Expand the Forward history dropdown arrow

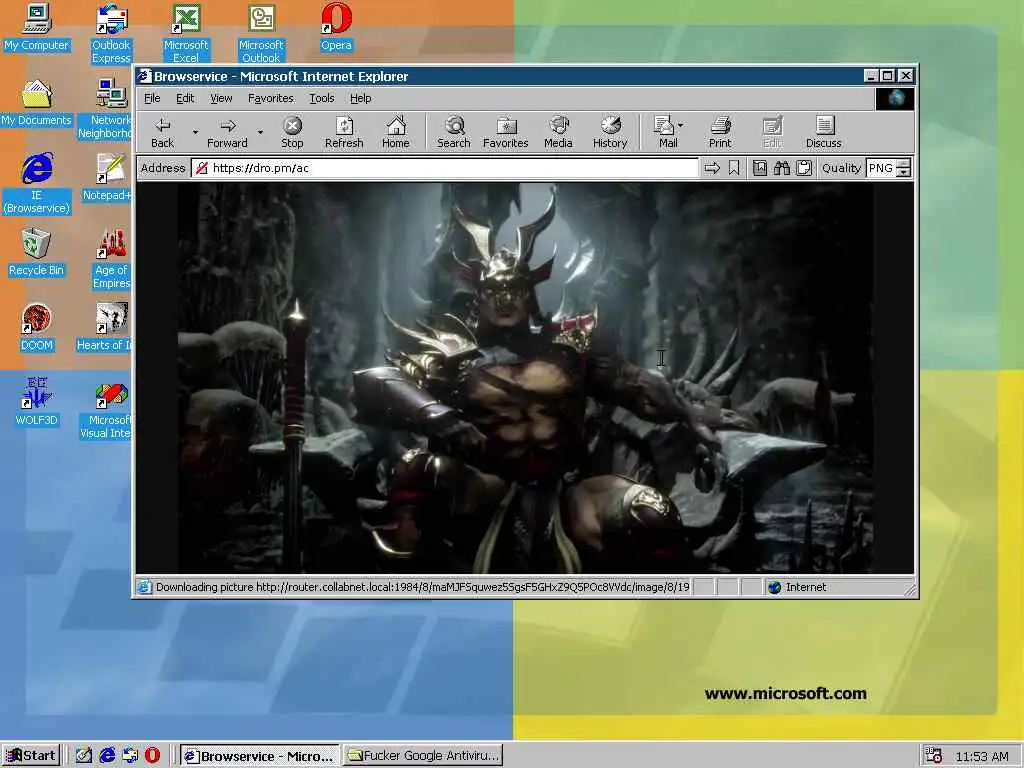(261, 133)
